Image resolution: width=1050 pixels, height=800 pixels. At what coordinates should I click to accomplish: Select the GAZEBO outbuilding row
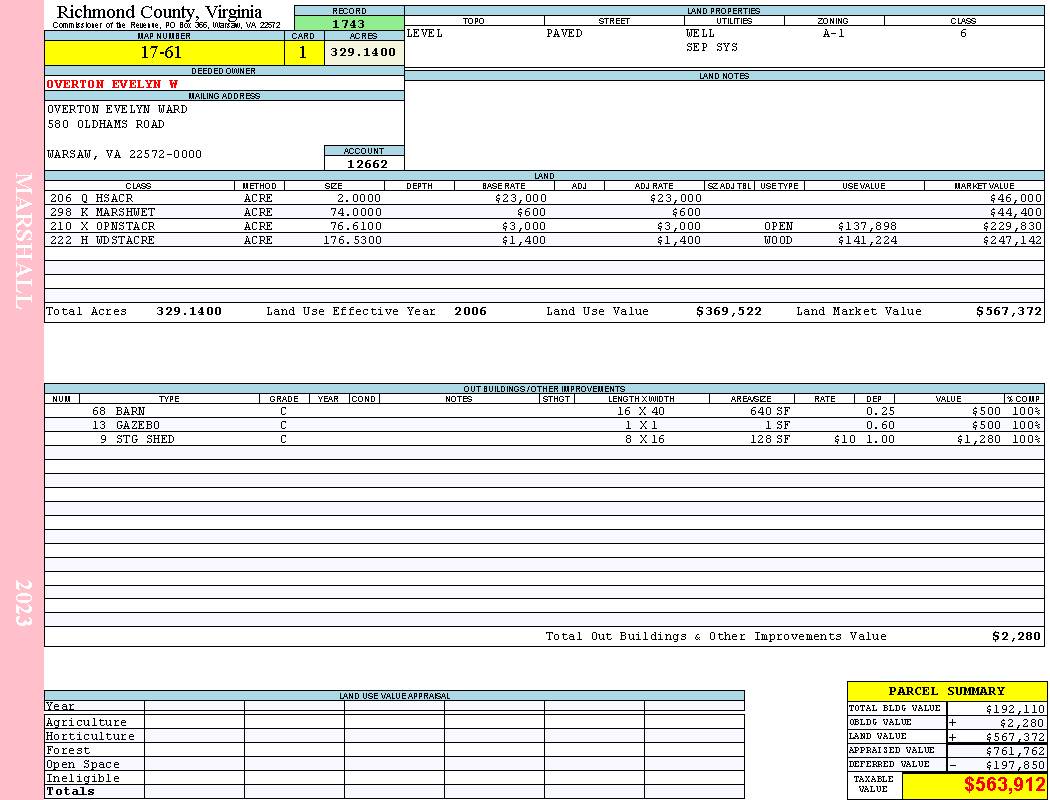[x=544, y=425]
